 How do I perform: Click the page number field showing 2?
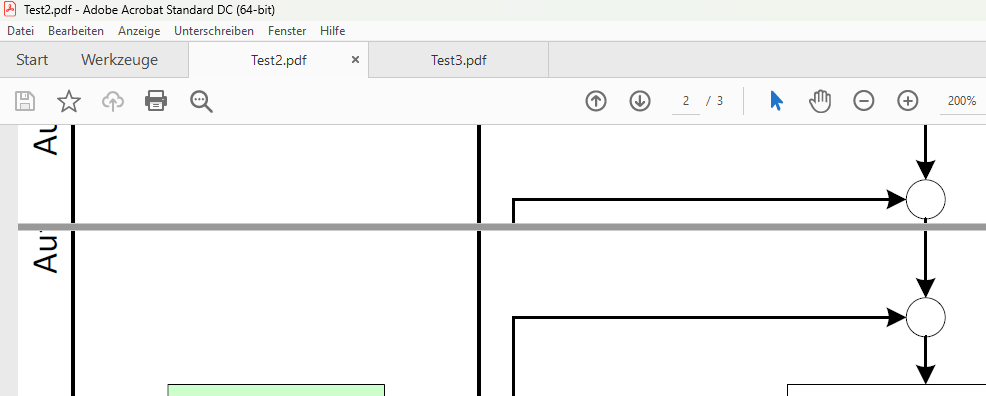click(685, 101)
